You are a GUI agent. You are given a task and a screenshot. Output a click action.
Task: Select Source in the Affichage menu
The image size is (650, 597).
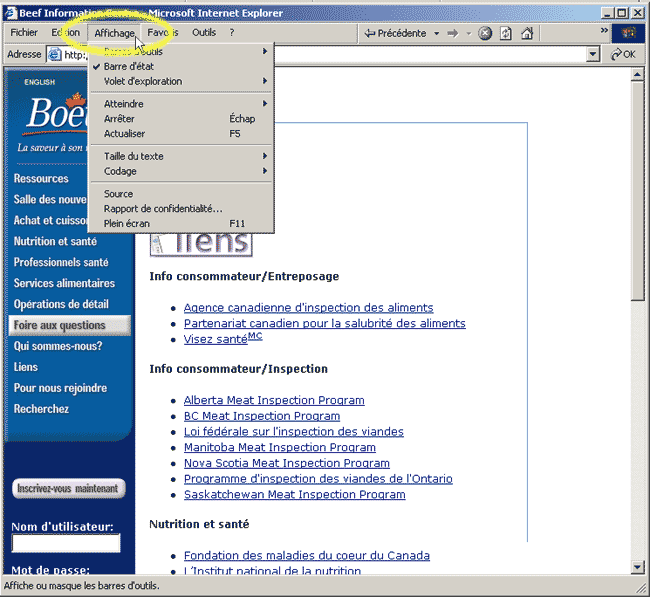[181, 194]
